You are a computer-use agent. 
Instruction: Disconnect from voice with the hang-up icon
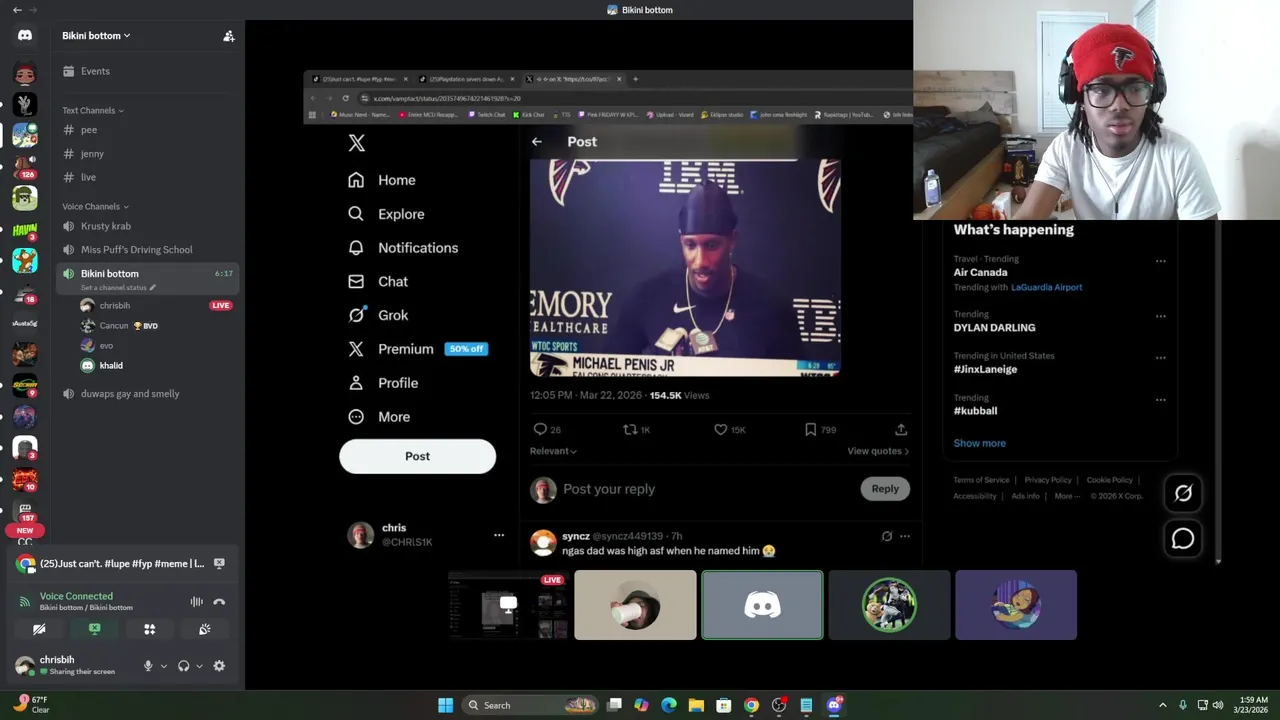click(219, 601)
